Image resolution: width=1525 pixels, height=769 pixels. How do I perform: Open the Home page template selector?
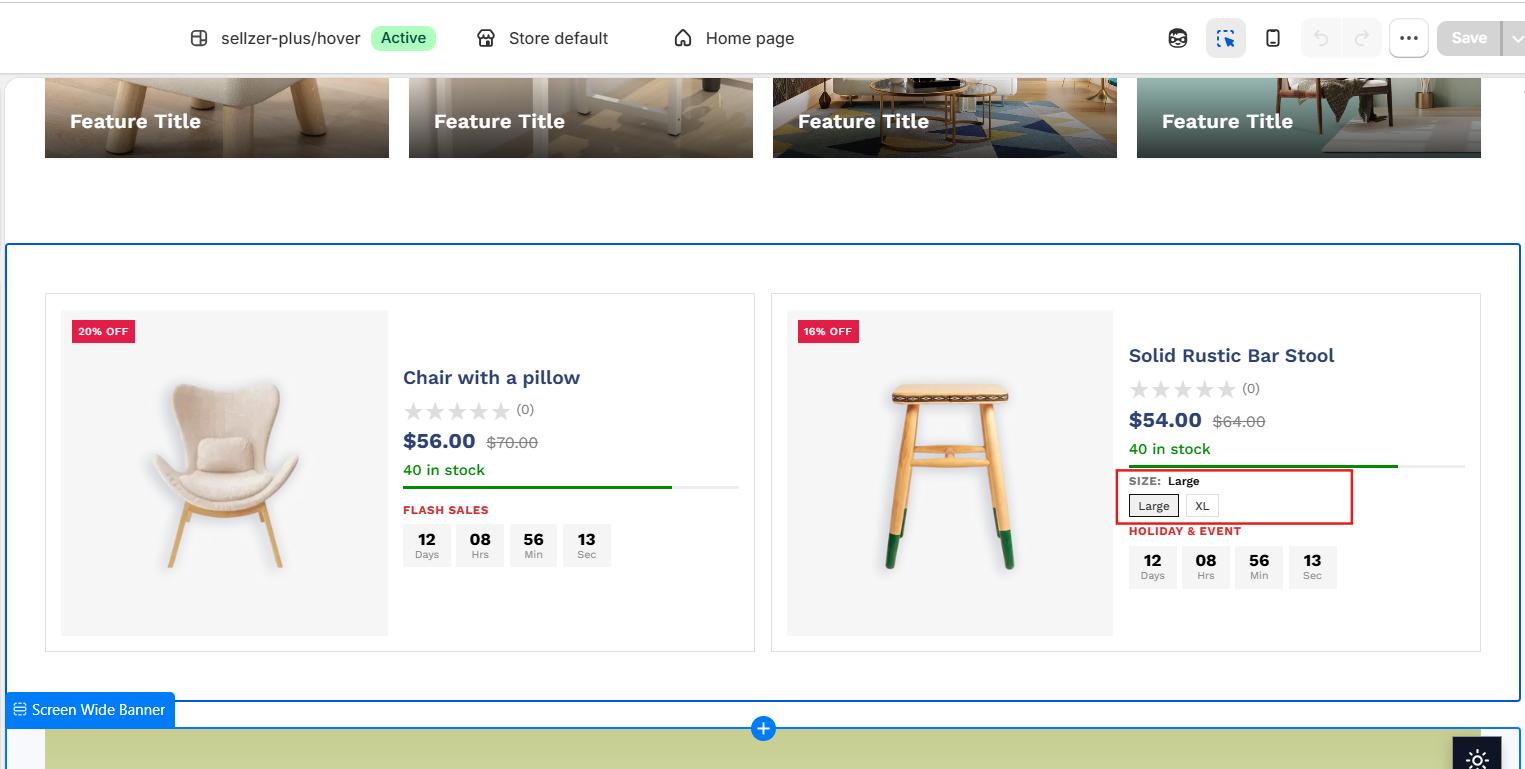(x=734, y=38)
